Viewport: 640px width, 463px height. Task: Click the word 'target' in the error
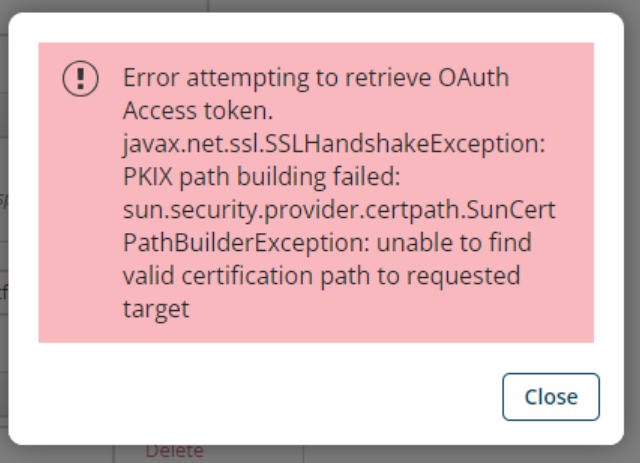pyautogui.click(x=156, y=309)
